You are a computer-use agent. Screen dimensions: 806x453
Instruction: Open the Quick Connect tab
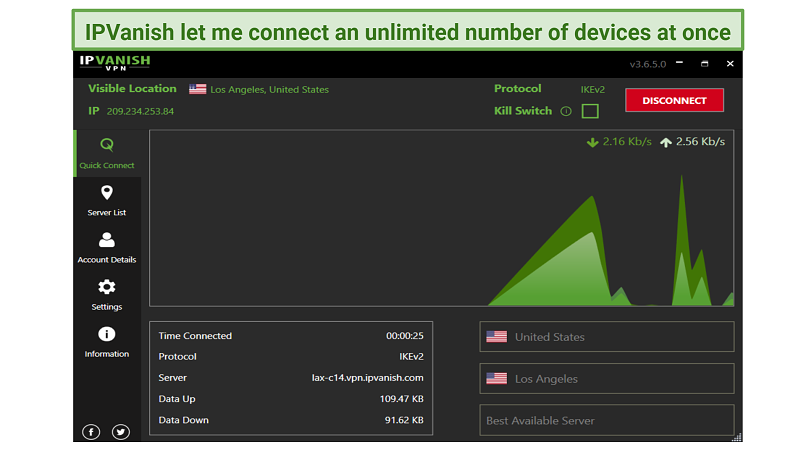click(x=107, y=154)
